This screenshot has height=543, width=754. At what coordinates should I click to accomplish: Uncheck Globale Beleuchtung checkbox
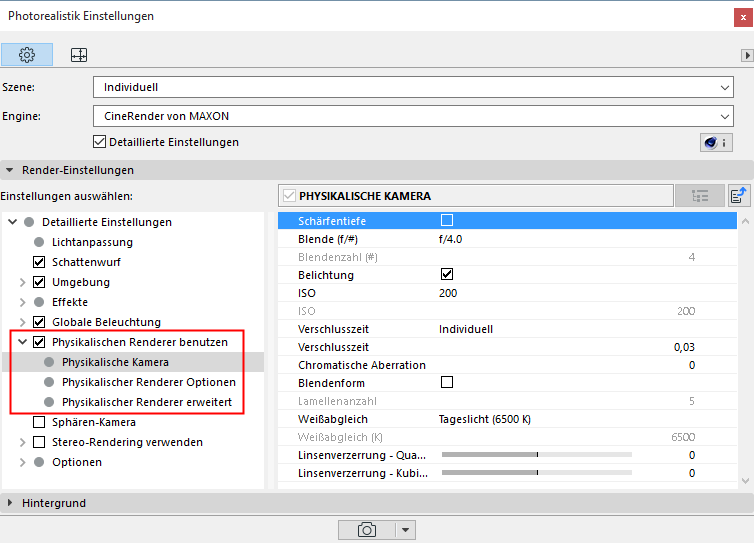click(x=39, y=322)
